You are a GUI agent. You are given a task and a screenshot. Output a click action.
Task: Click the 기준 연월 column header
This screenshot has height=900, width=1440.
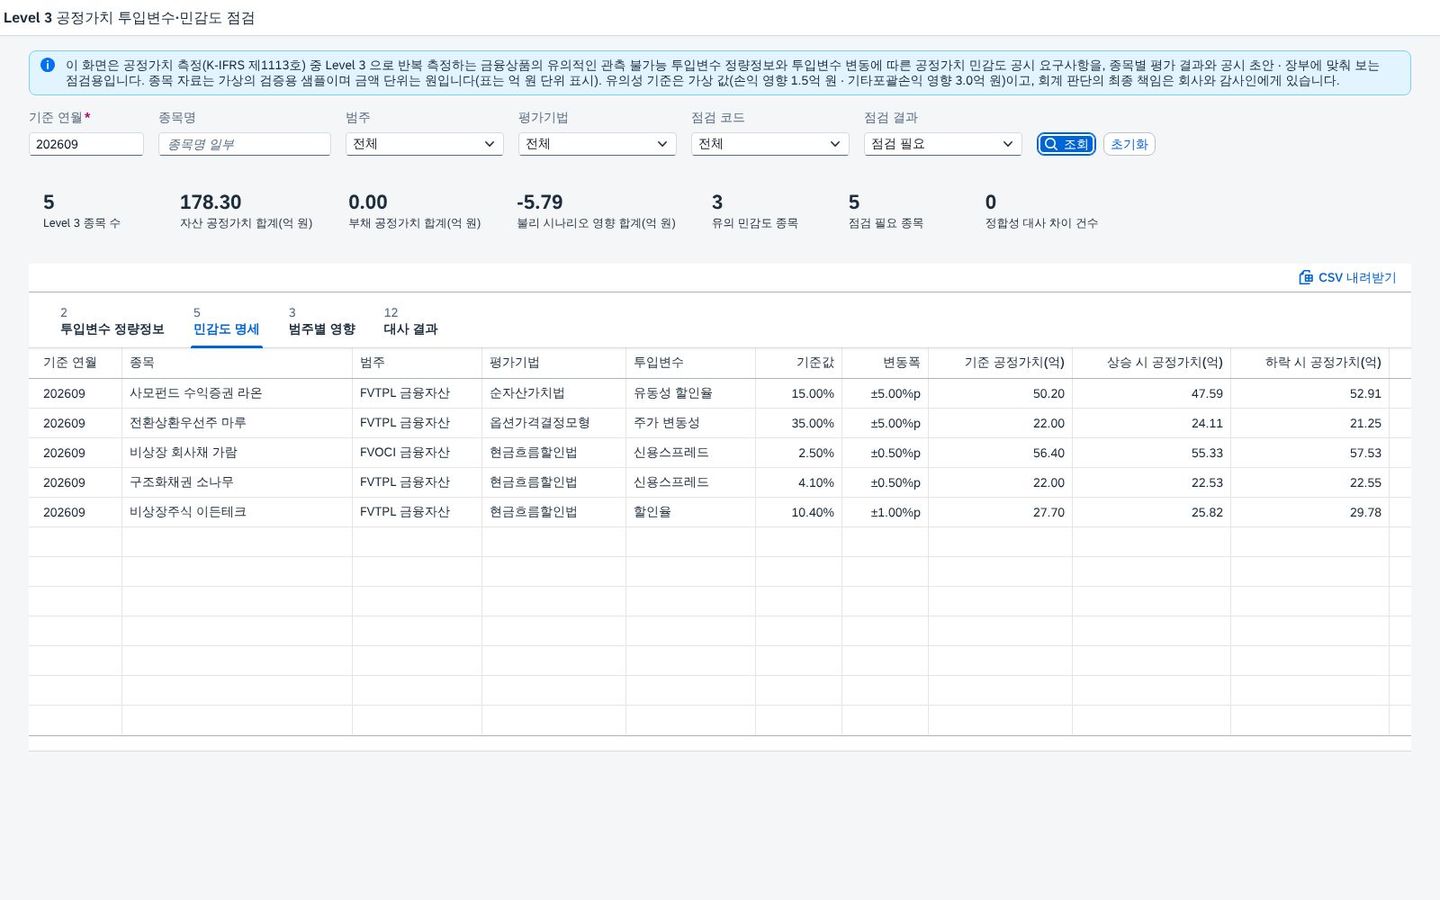pos(75,363)
